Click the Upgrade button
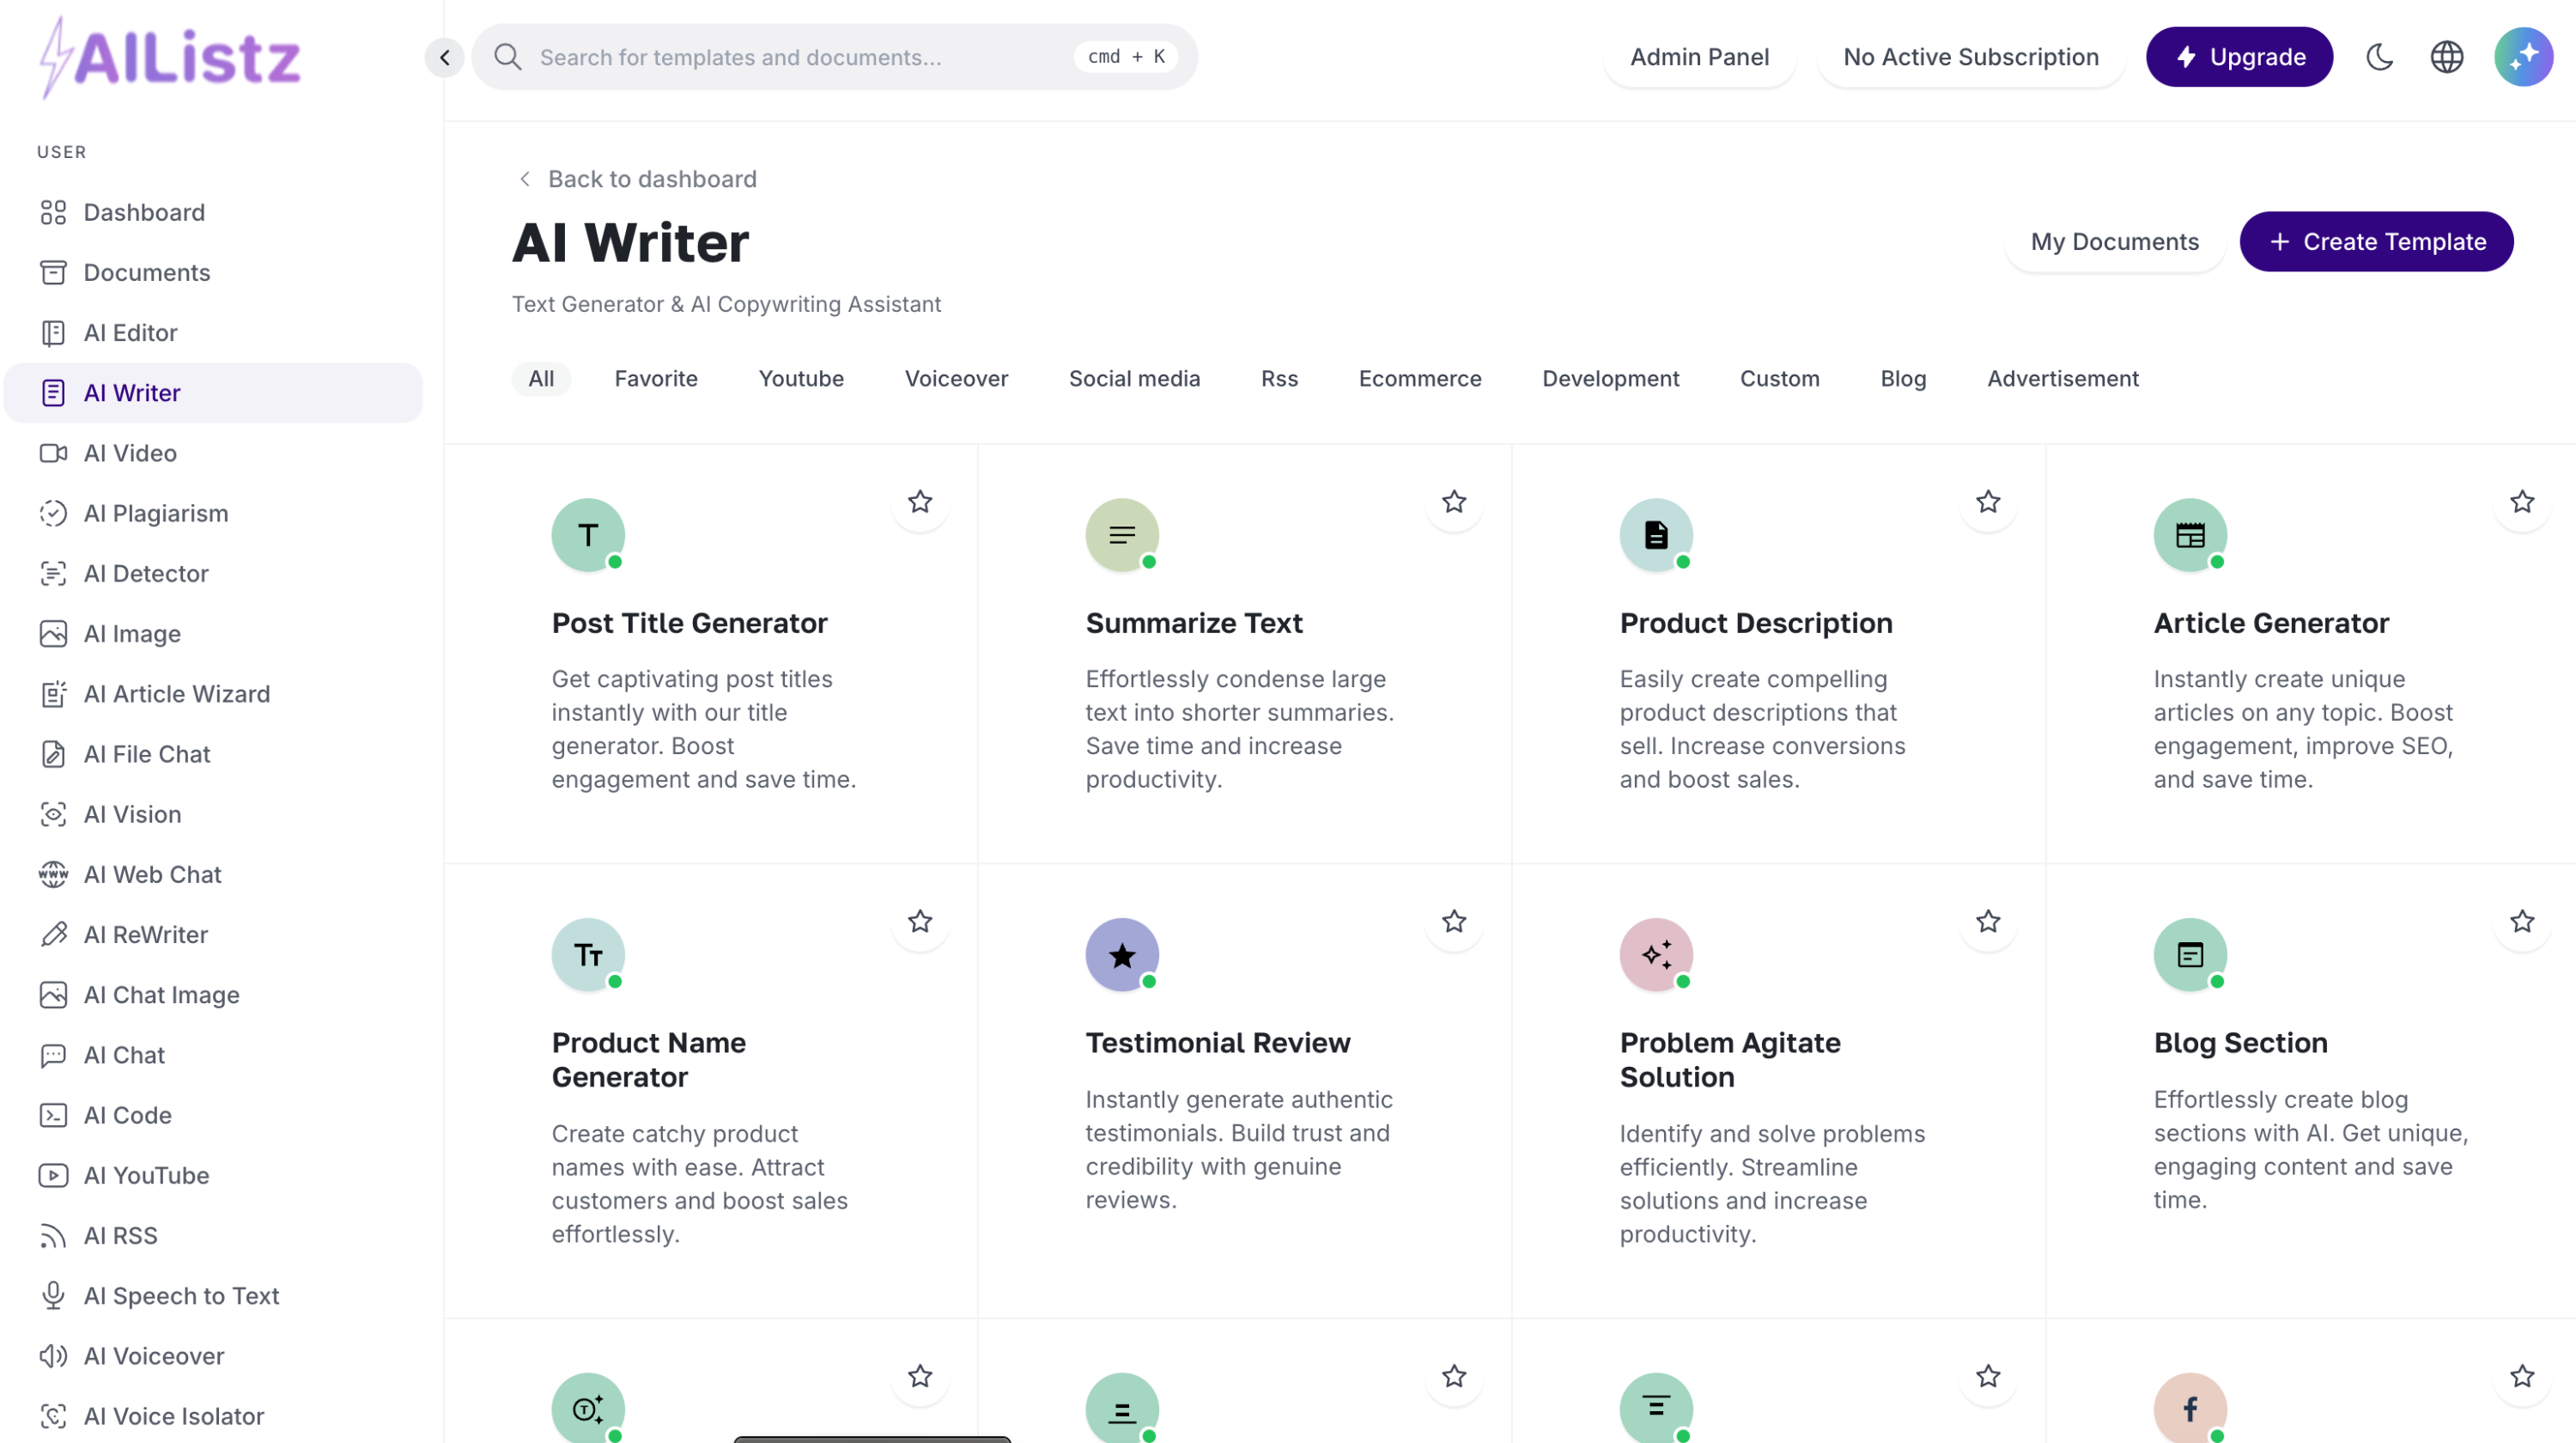Image resolution: width=2576 pixels, height=1443 pixels. click(2239, 57)
